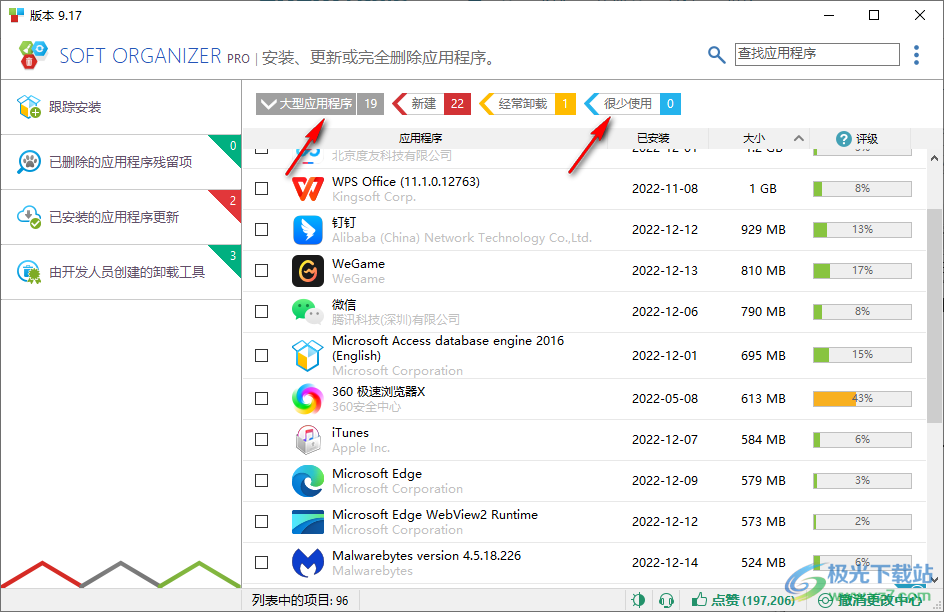Click the 大小 column sort arrow
944x612 pixels.
(x=799, y=138)
